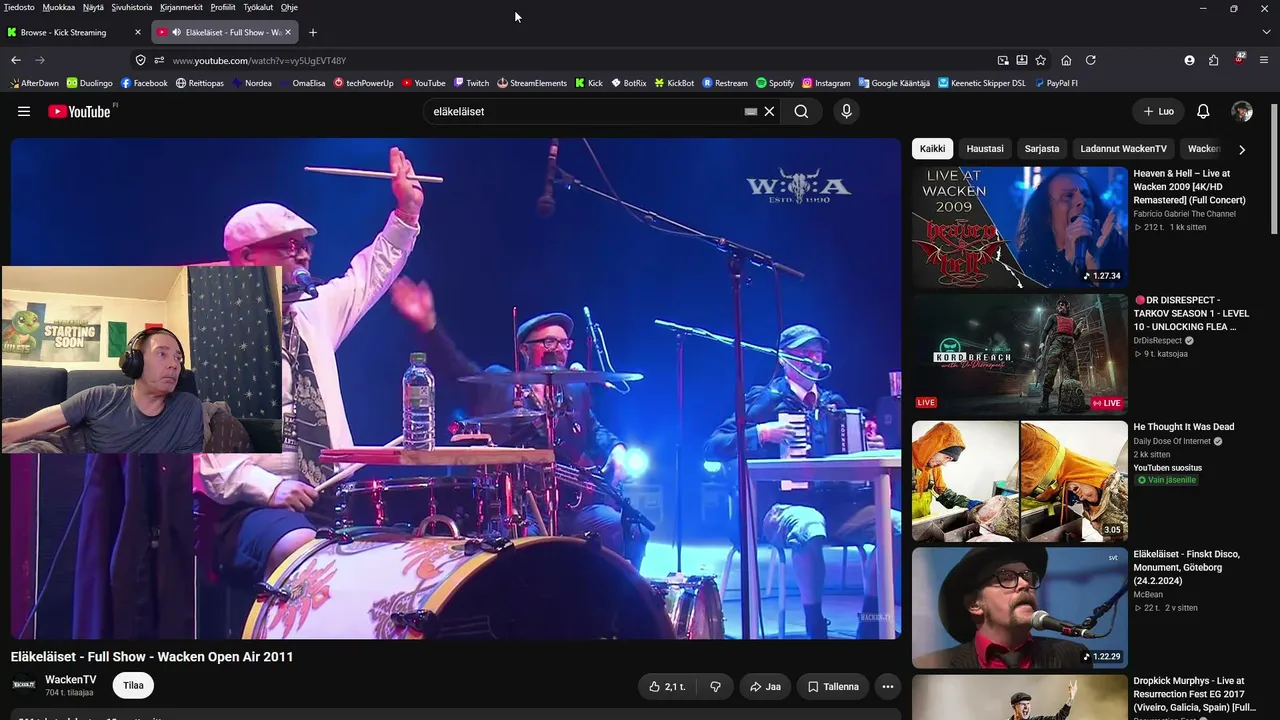Open the WackenTV channel avatar
The image size is (1280, 720).
click(24, 685)
